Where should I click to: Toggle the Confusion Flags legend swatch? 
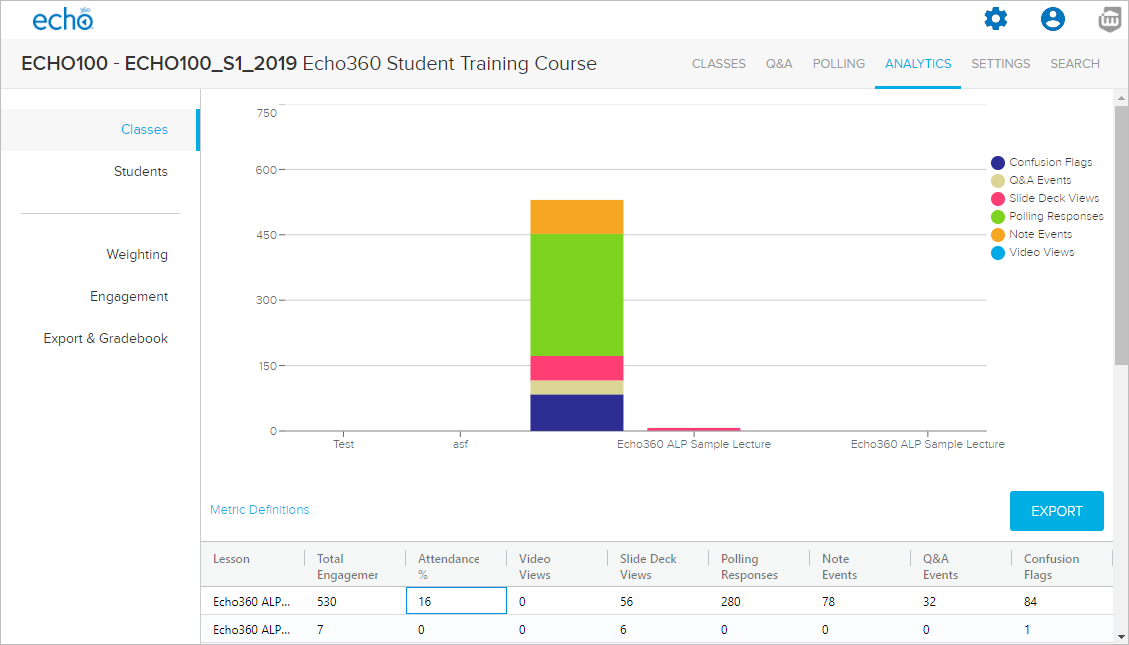click(997, 163)
